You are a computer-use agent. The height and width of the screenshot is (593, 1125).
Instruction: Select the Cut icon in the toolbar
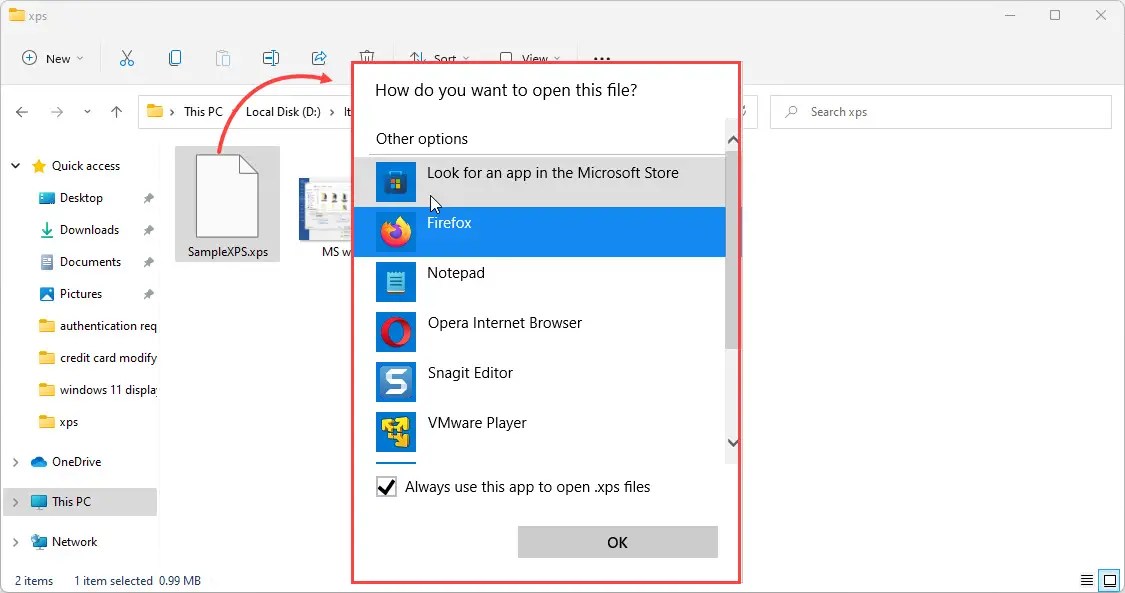[x=127, y=58]
